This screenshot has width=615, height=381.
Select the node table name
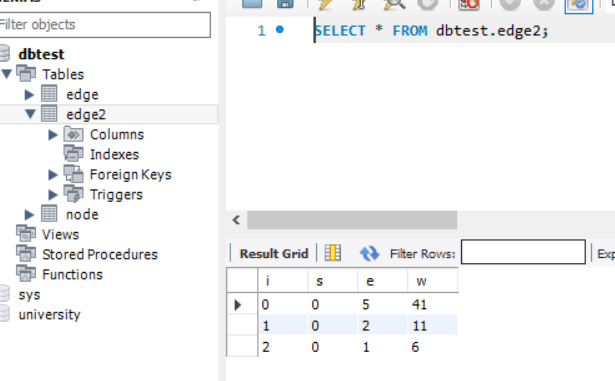coord(82,215)
